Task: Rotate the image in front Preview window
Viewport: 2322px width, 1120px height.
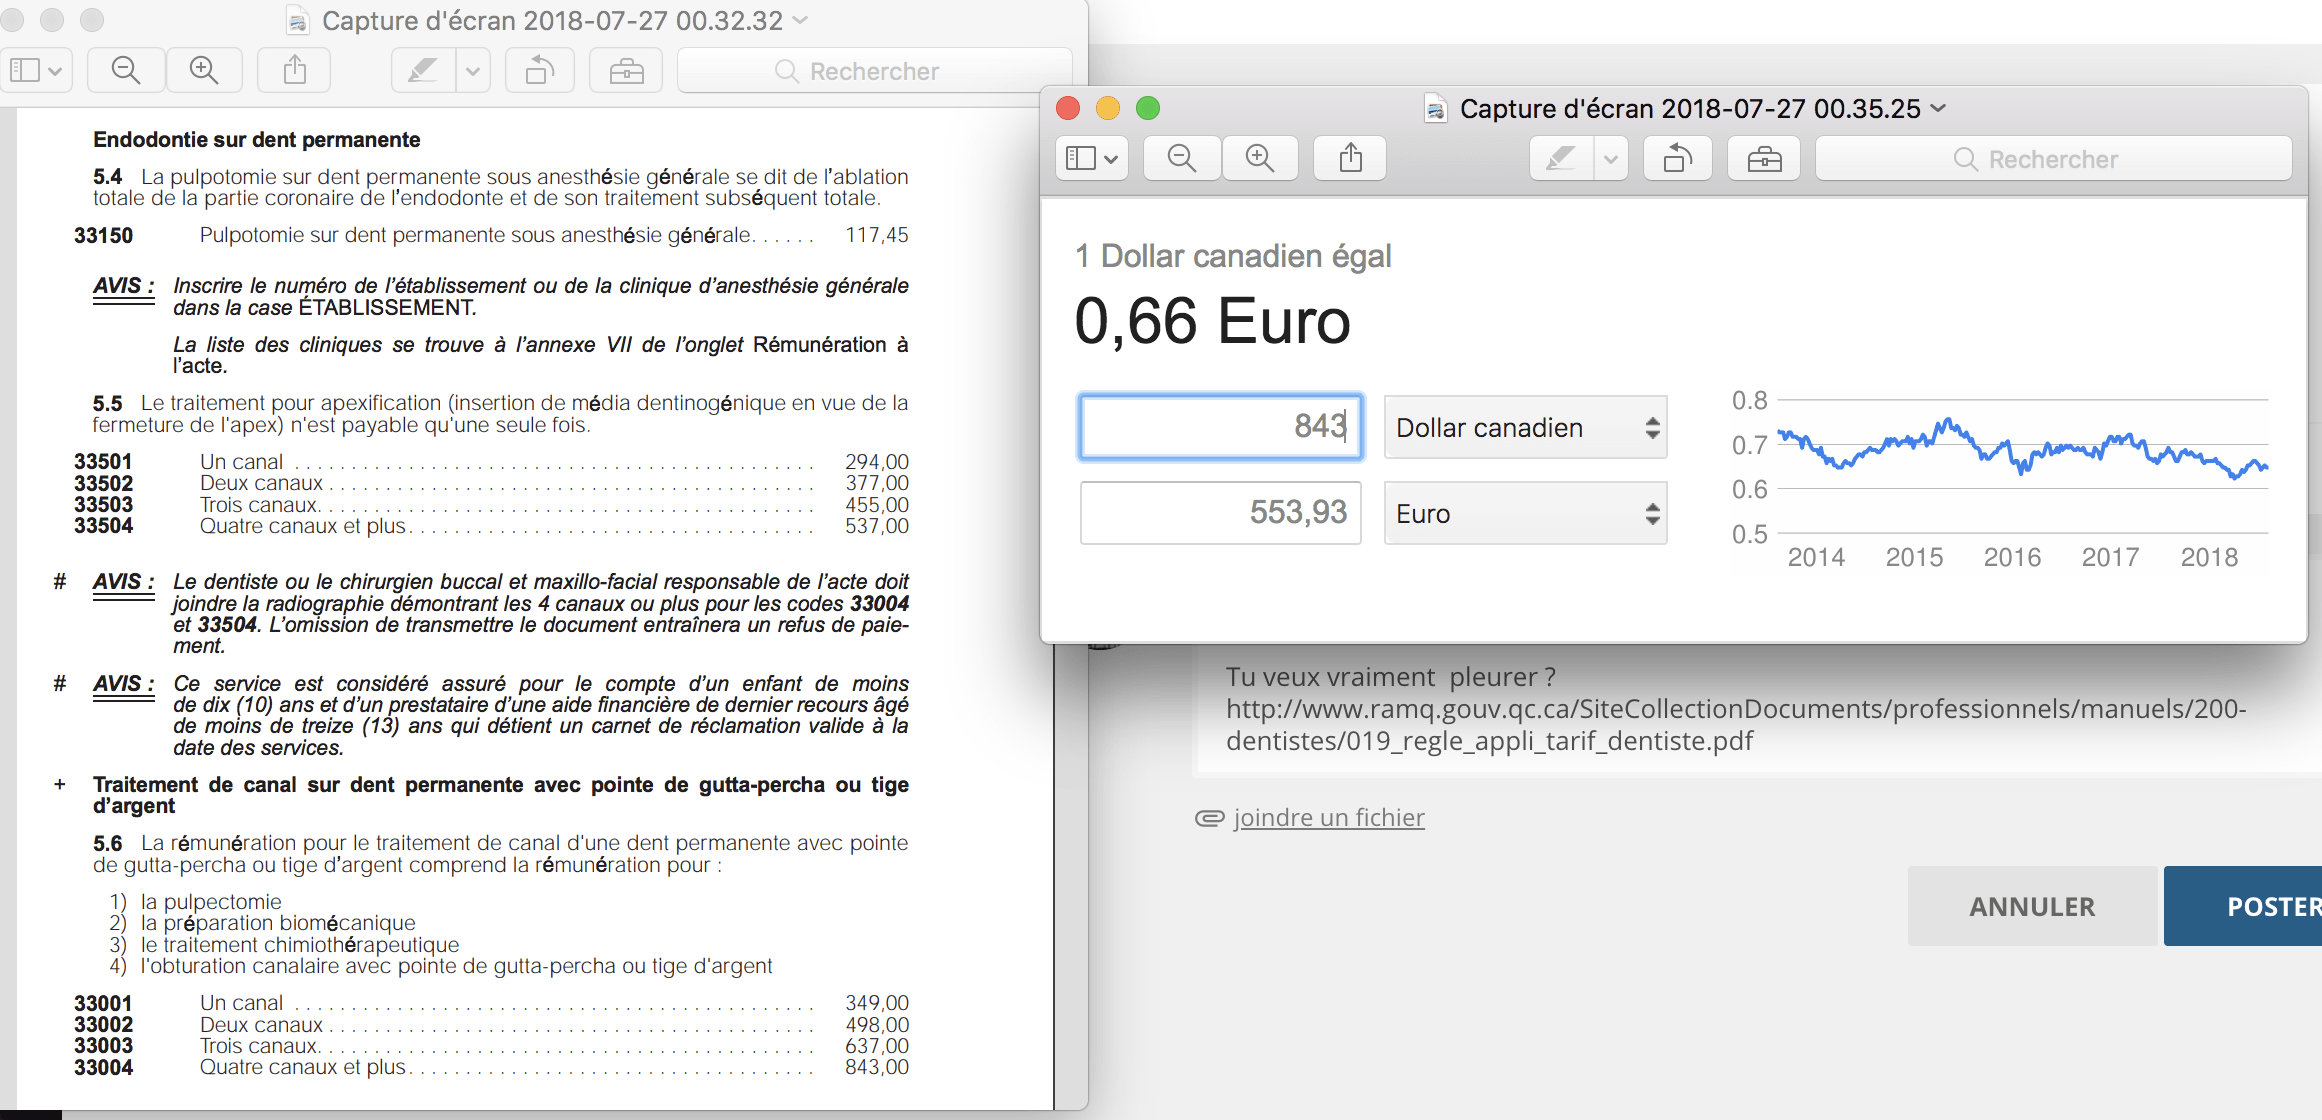Action: pos(1678,158)
